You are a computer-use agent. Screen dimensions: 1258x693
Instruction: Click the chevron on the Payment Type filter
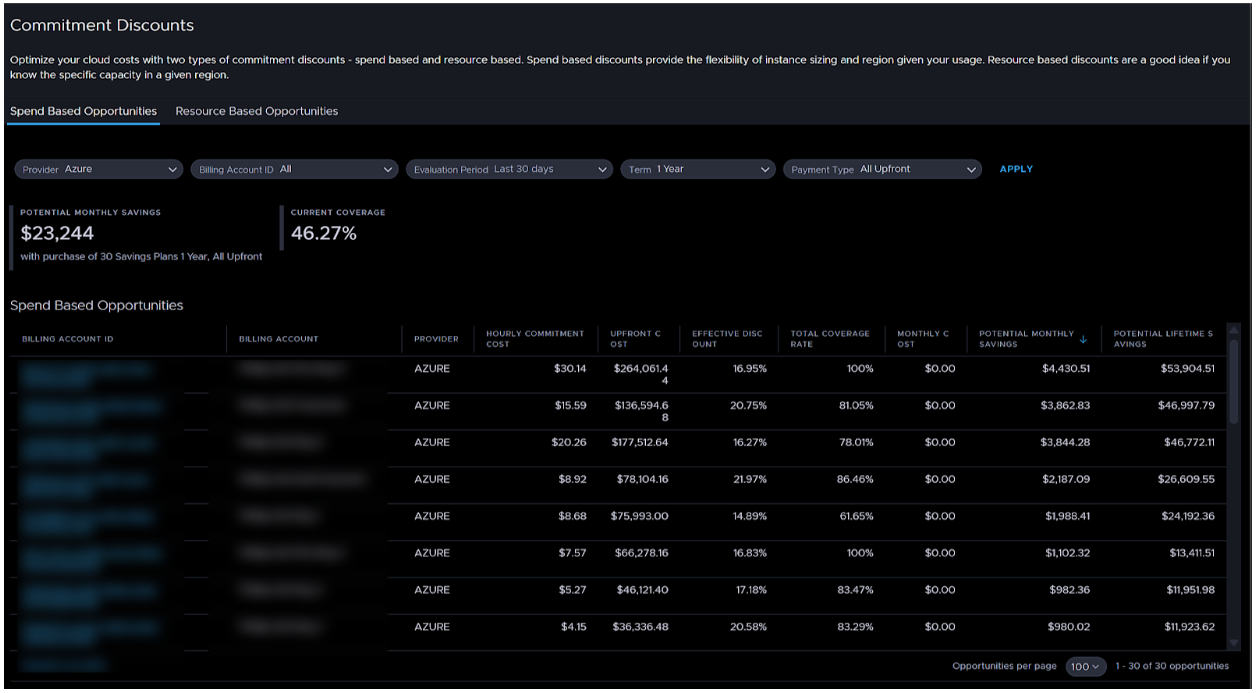pyautogui.click(x=971, y=169)
